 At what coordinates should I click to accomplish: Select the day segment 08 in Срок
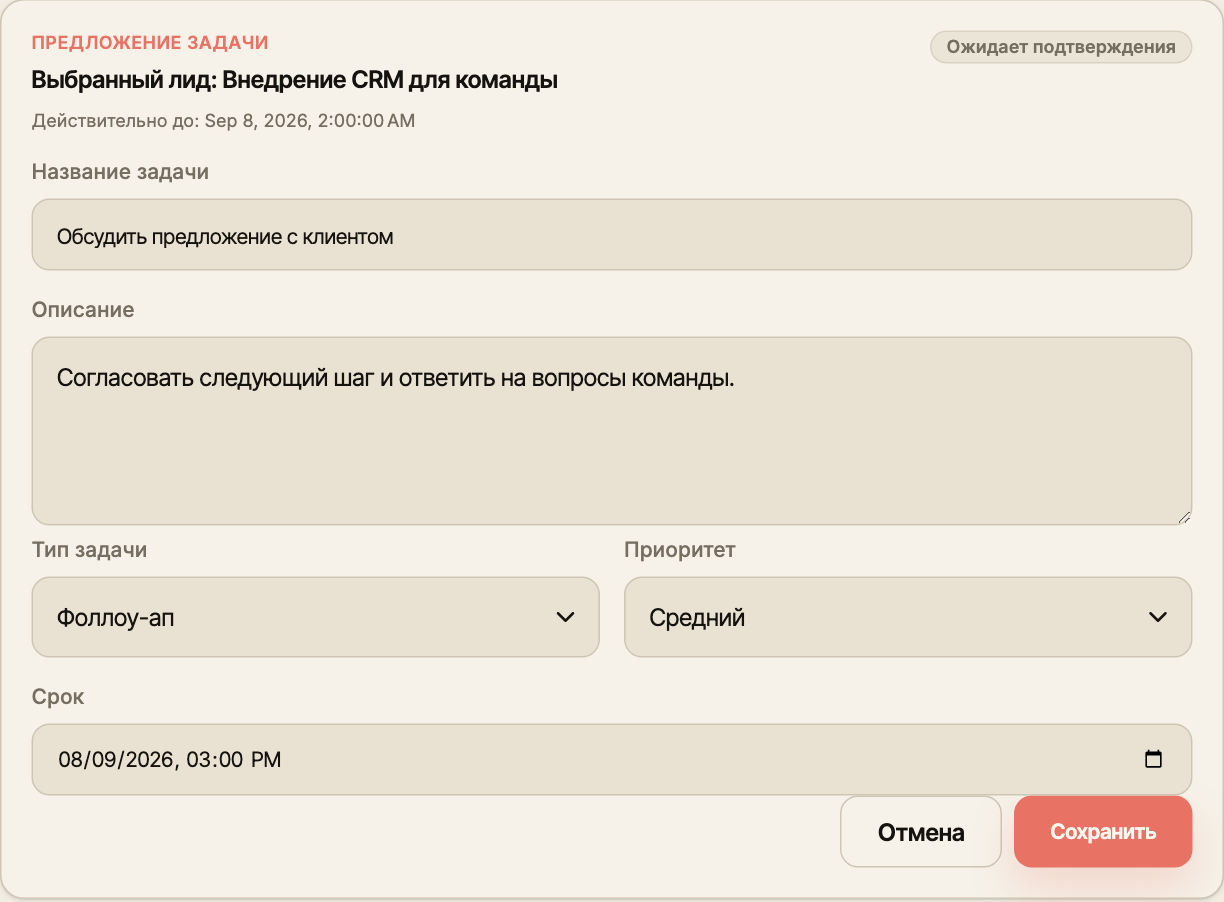[x=71, y=759]
